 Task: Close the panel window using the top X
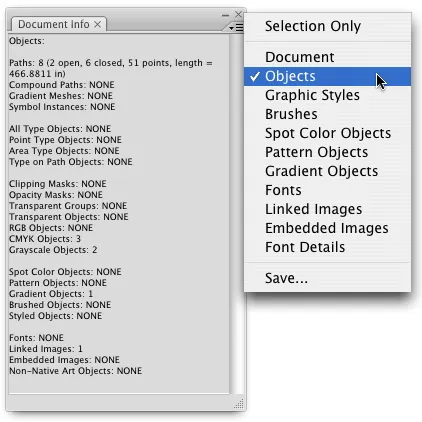(238, 14)
